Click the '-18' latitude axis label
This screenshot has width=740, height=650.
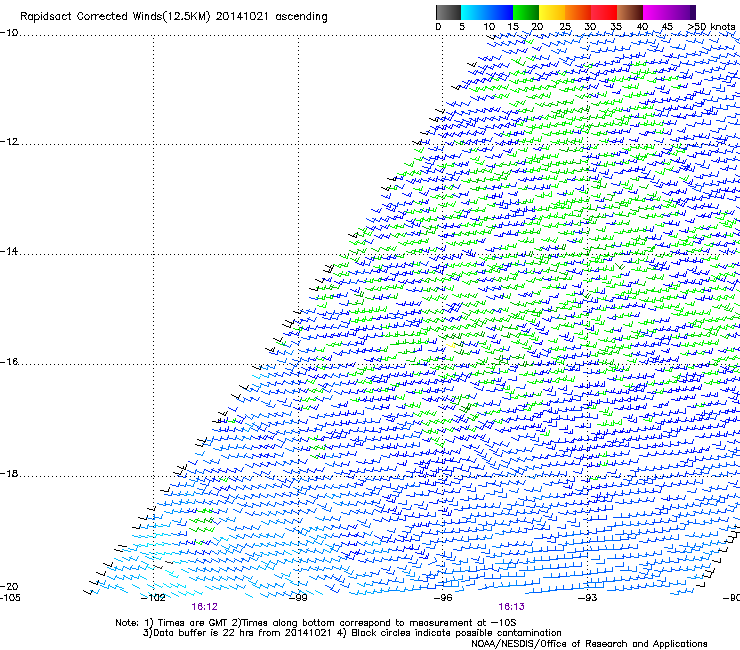tap(9, 473)
